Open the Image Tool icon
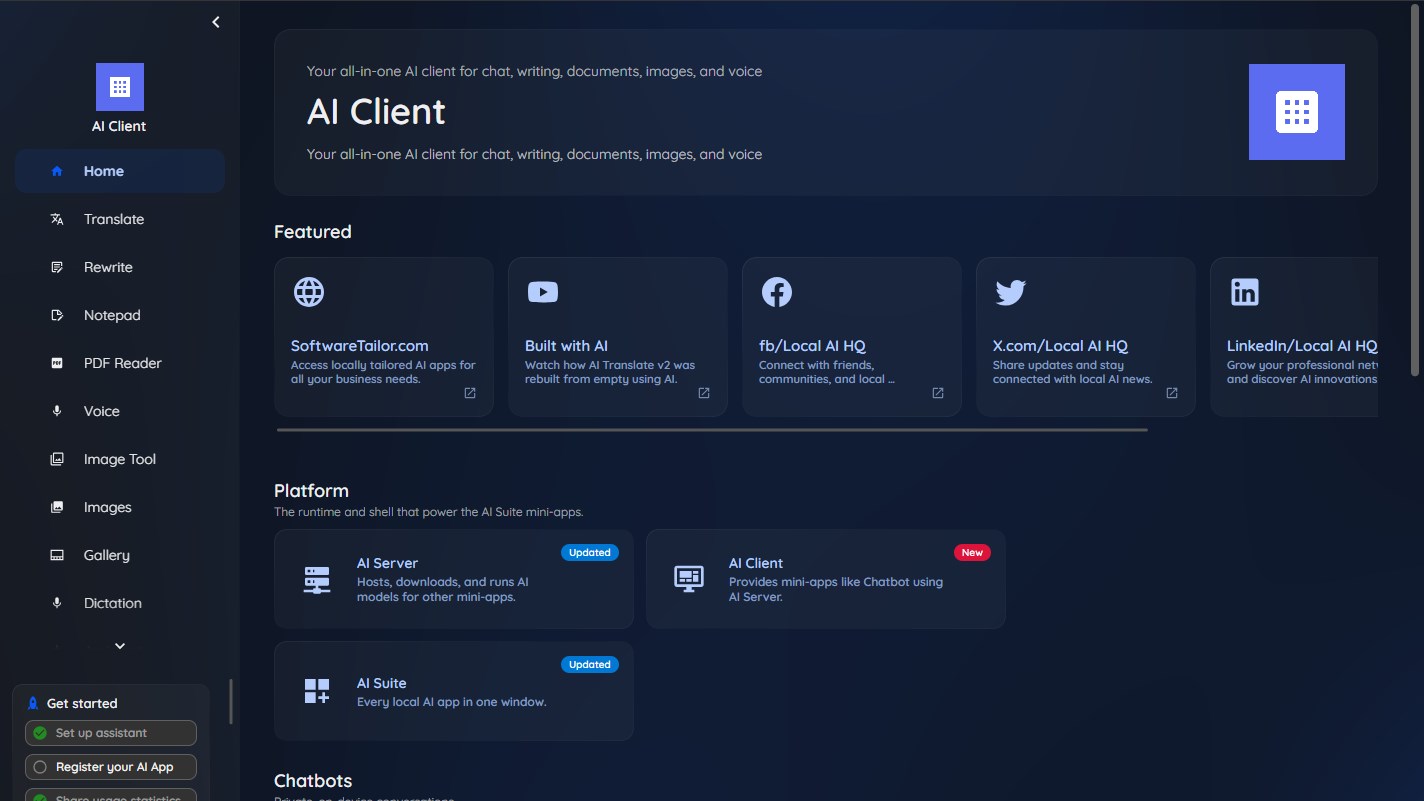This screenshot has width=1424, height=801. [x=57, y=459]
